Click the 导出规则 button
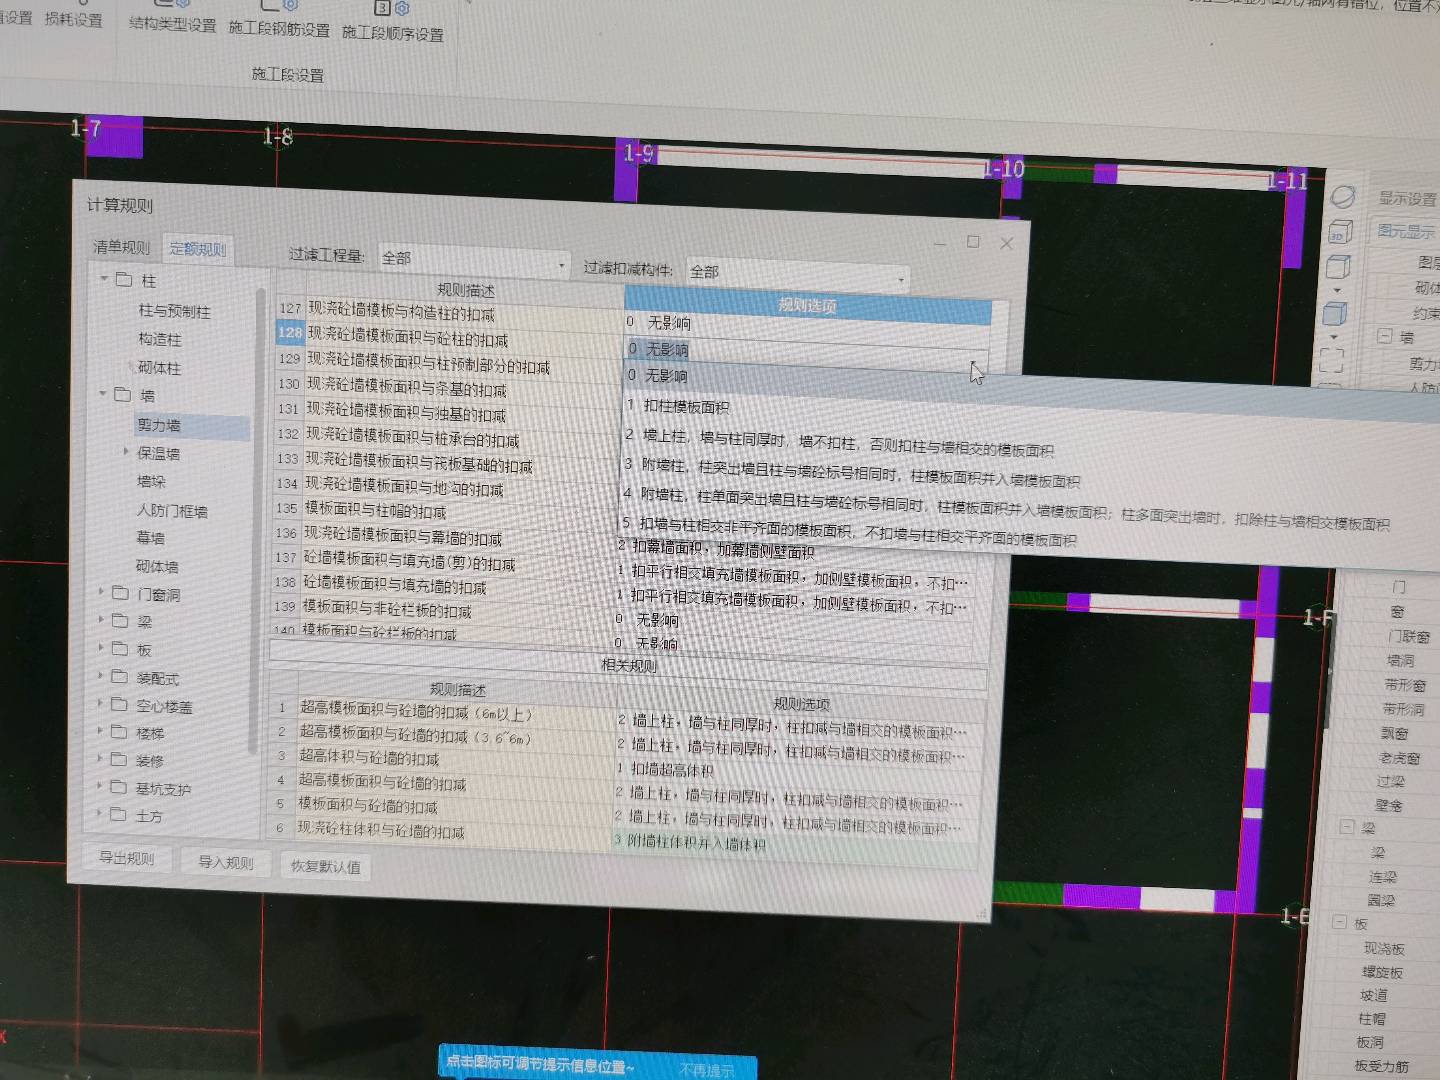Image resolution: width=1440 pixels, height=1080 pixels. point(127,859)
